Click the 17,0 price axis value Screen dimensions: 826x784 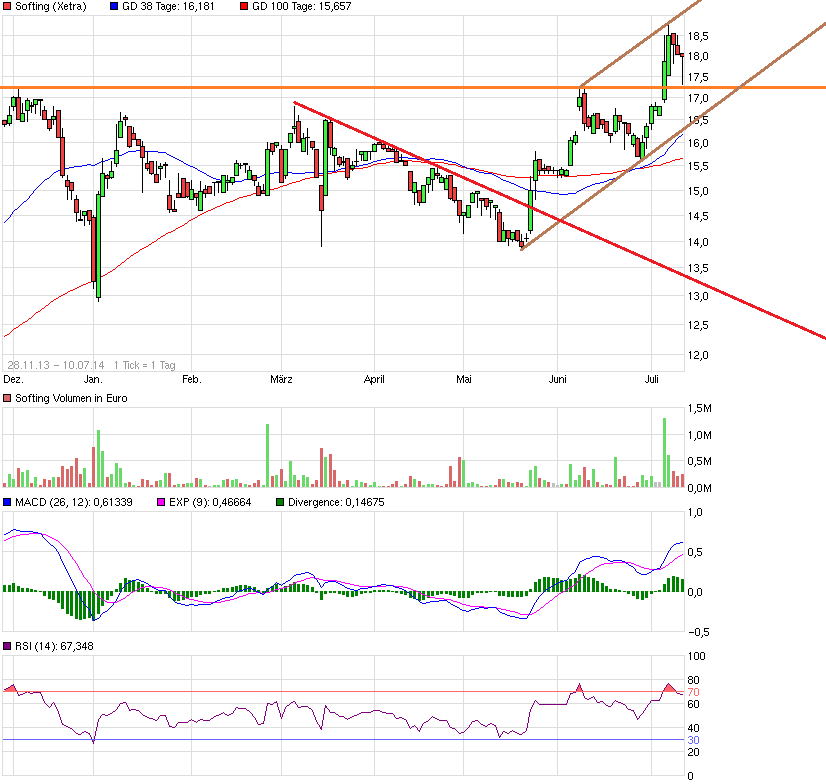[698, 99]
